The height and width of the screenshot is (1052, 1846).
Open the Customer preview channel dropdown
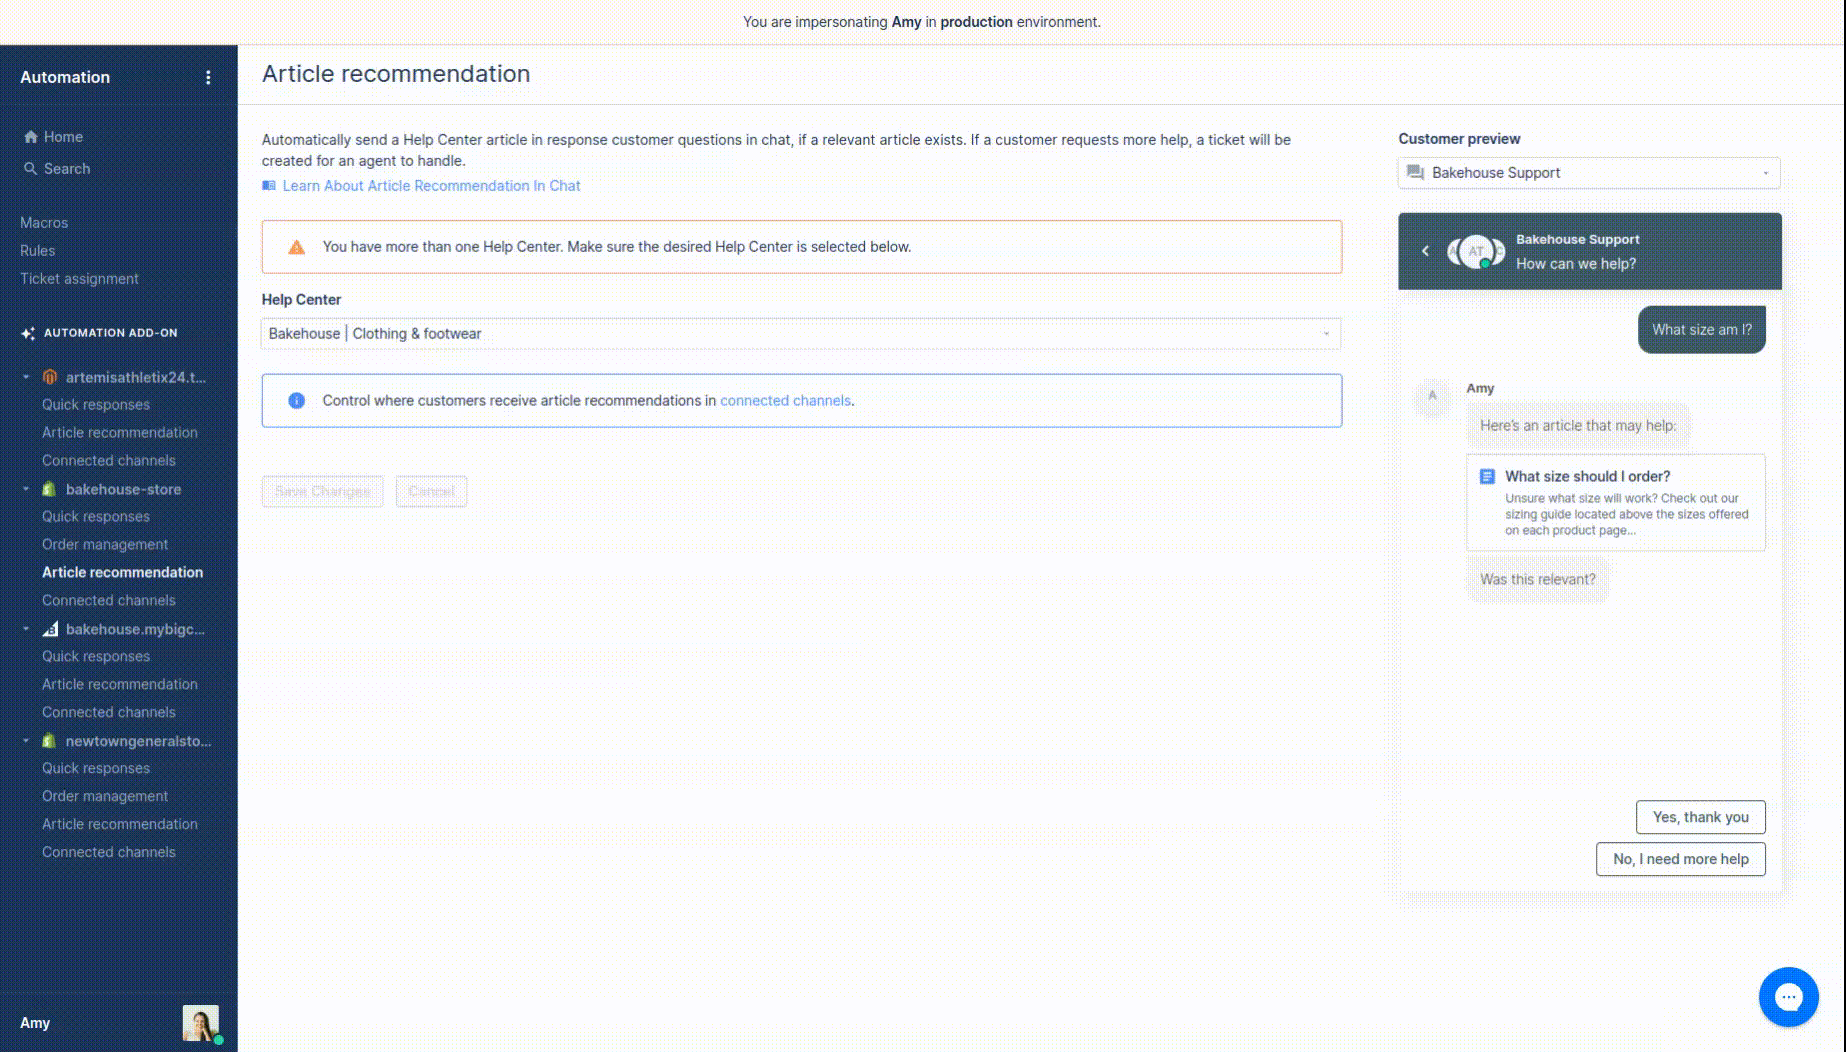tap(1589, 173)
